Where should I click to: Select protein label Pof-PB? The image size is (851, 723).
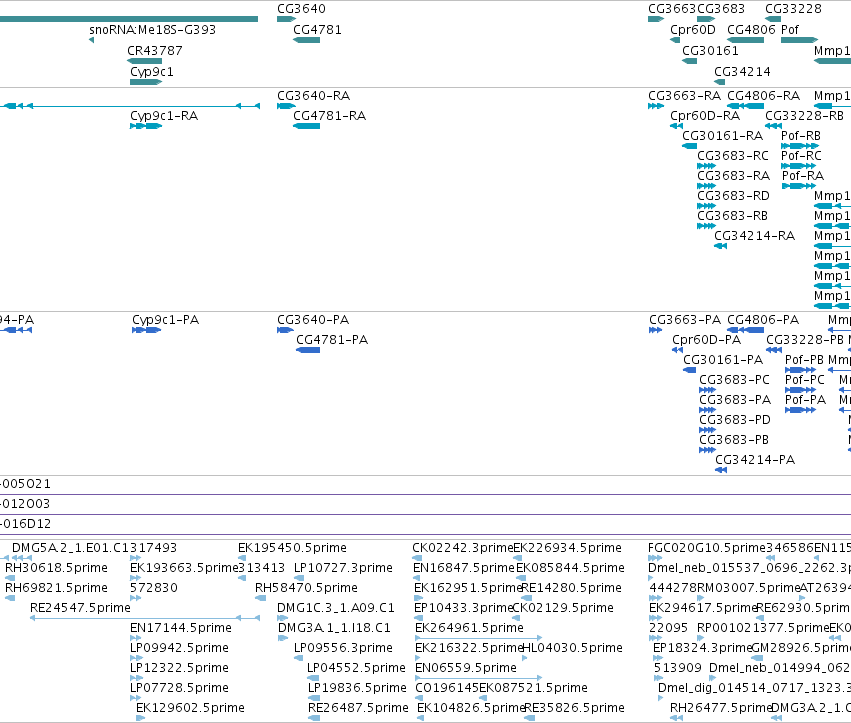click(804, 360)
